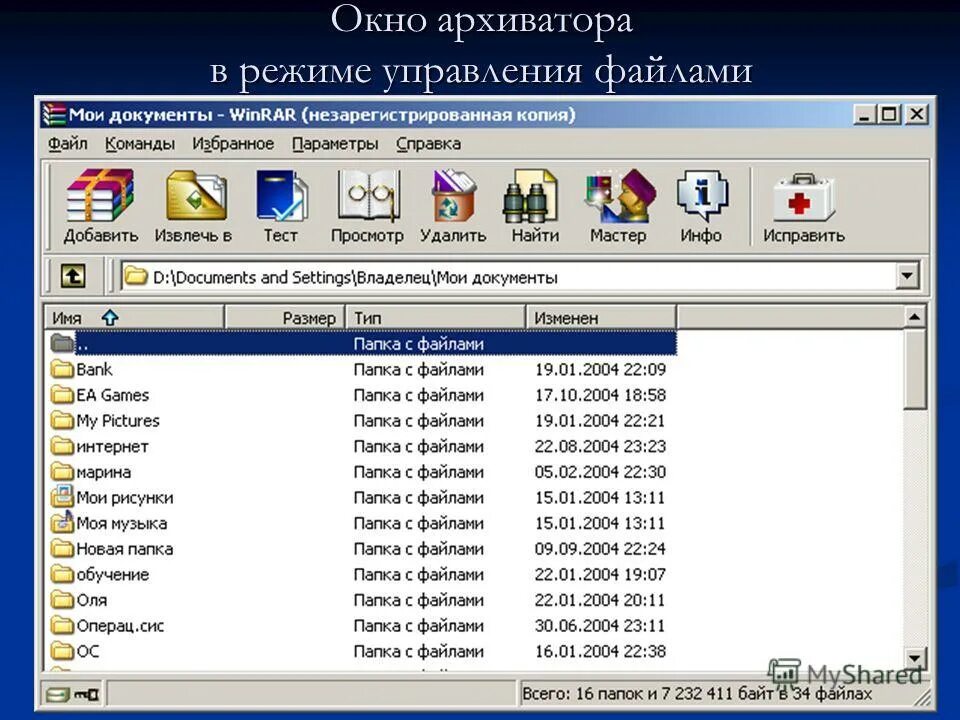This screenshot has height=720, width=960.
Task: Click the Оля folder icon
Action: click(62, 600)
